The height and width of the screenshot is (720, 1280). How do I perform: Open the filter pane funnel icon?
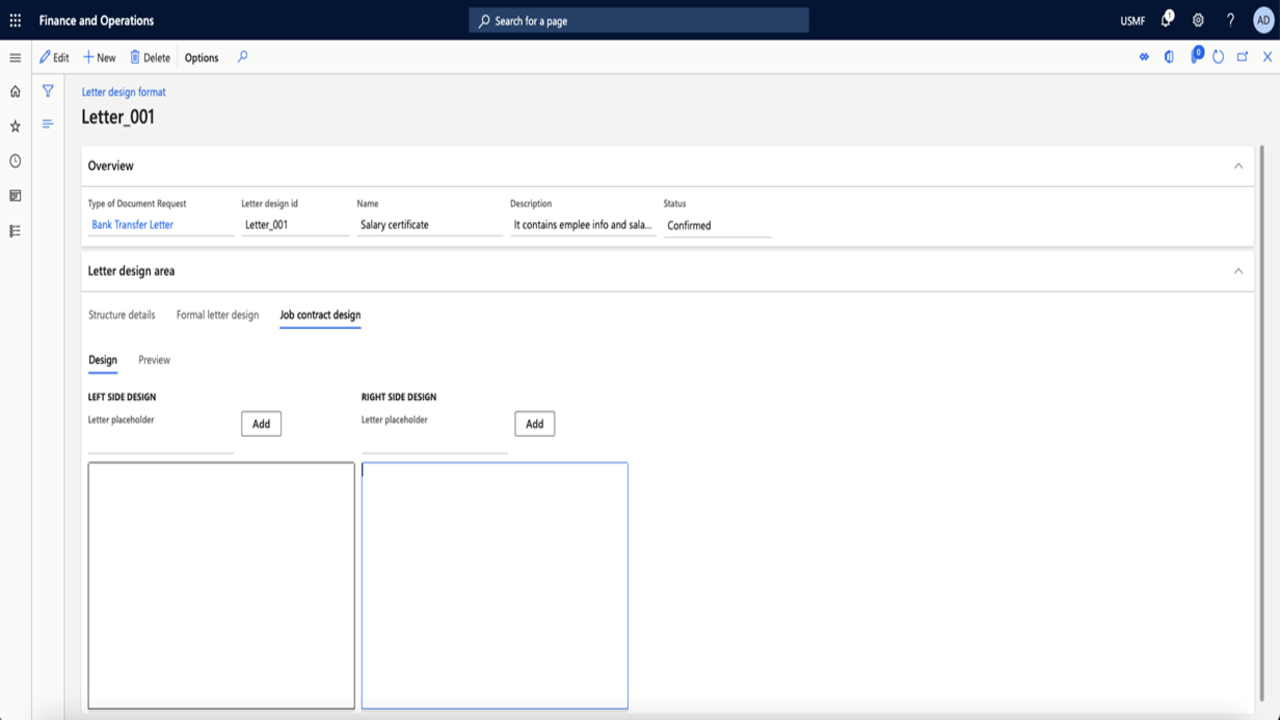coord(47,90)
